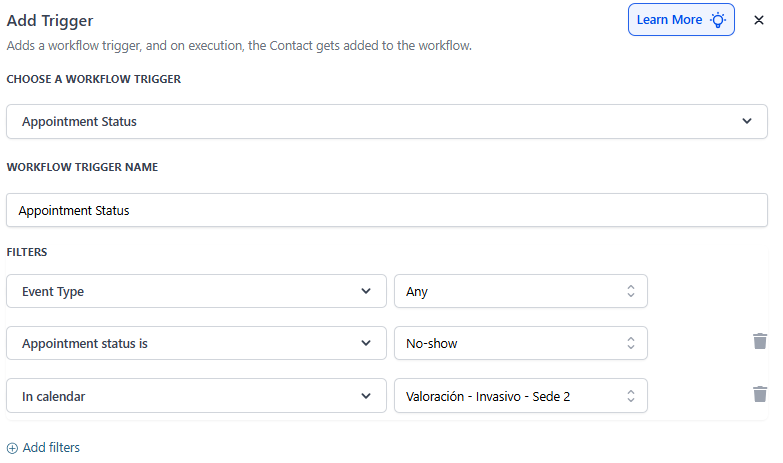Toggle the arrows on the Any selector
The width and height of the screenshot is (783, 463).
click(x=631, y=291)
